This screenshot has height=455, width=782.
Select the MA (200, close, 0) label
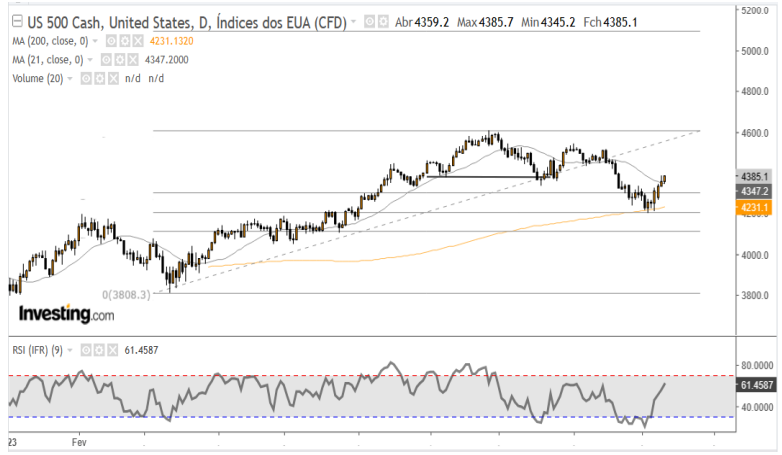tap(50, 41)
